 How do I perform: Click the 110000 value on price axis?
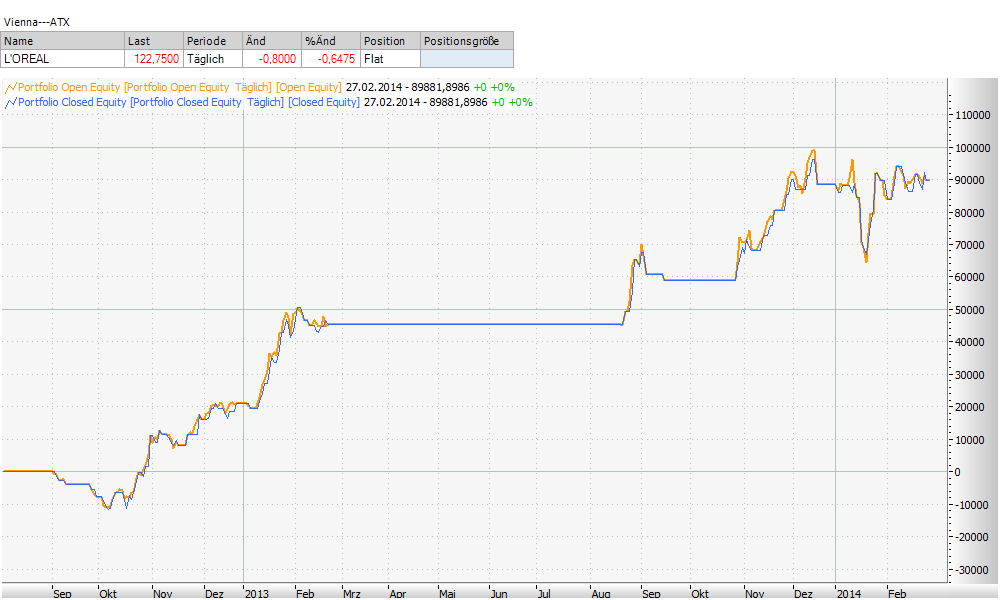pos(973,115)
